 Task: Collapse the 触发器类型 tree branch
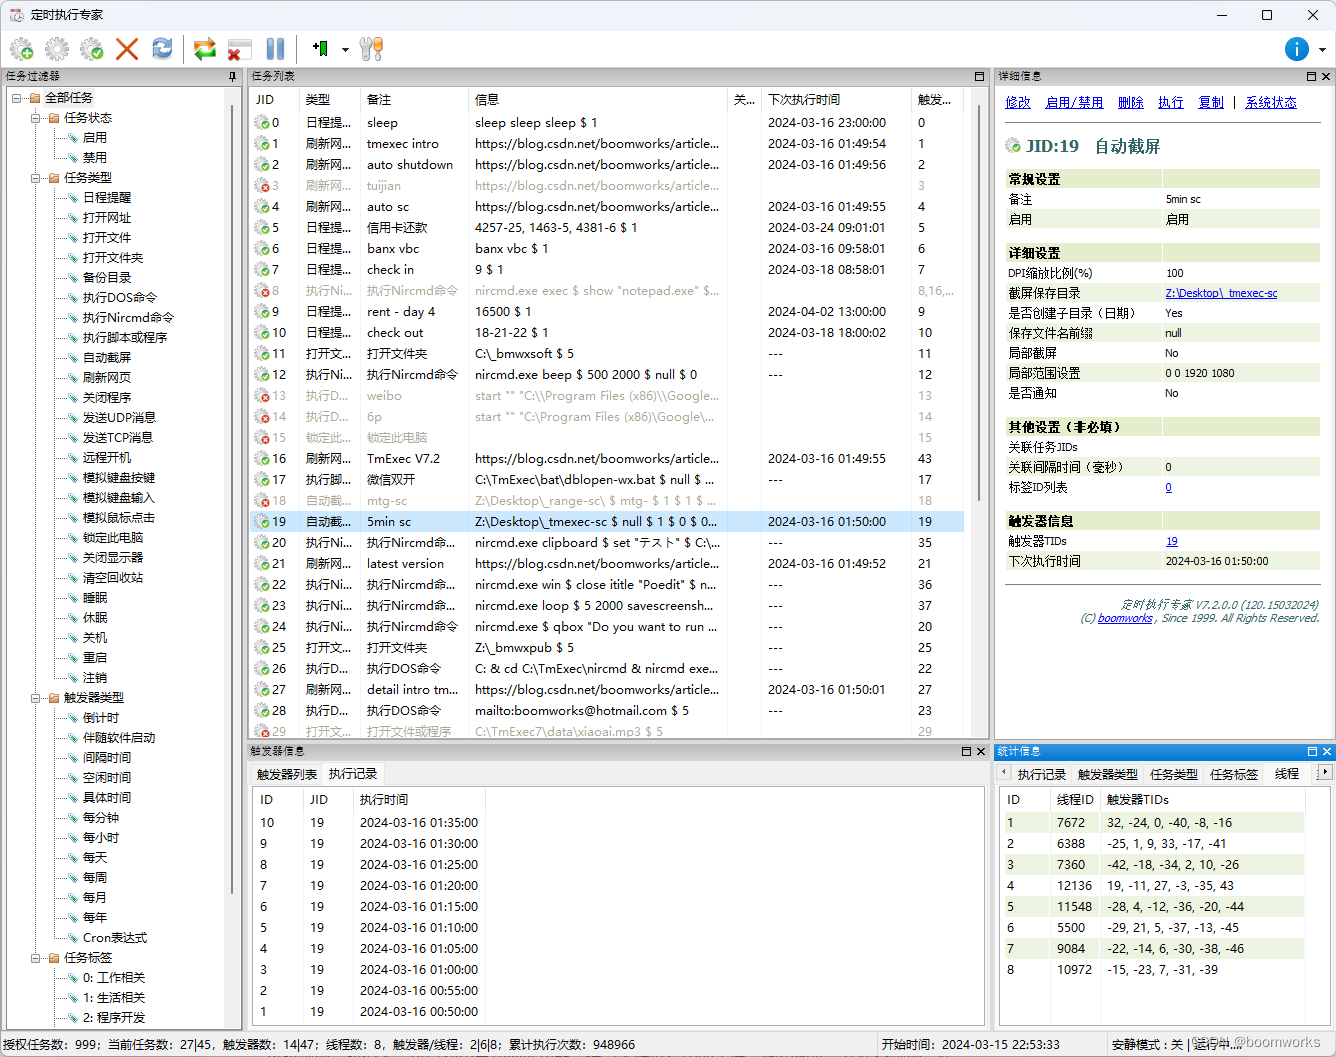tap(36, 698)
